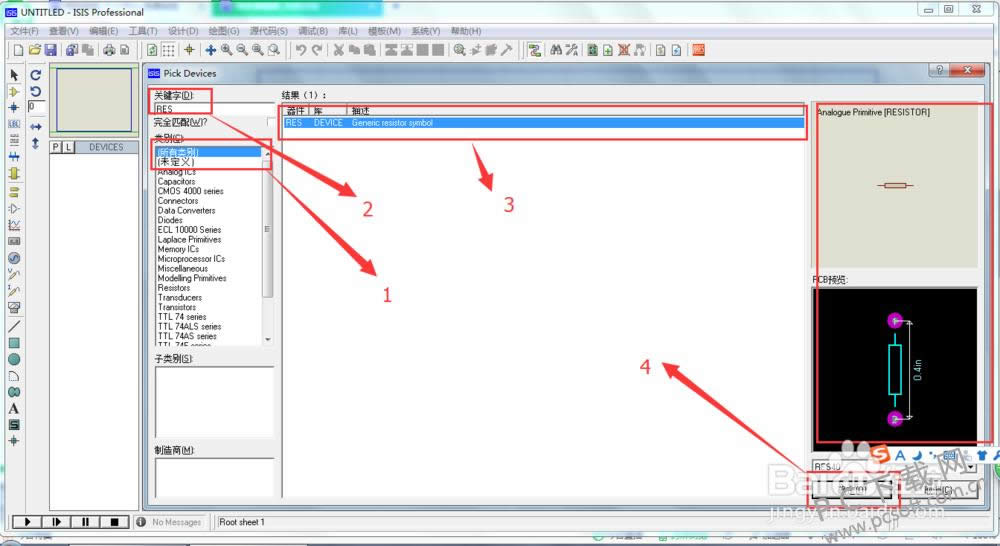This screenshot has height=546, width=1000.
Task: Enable the 完全匹配 exact match checkbox
Action: click(x=271, y=122)
